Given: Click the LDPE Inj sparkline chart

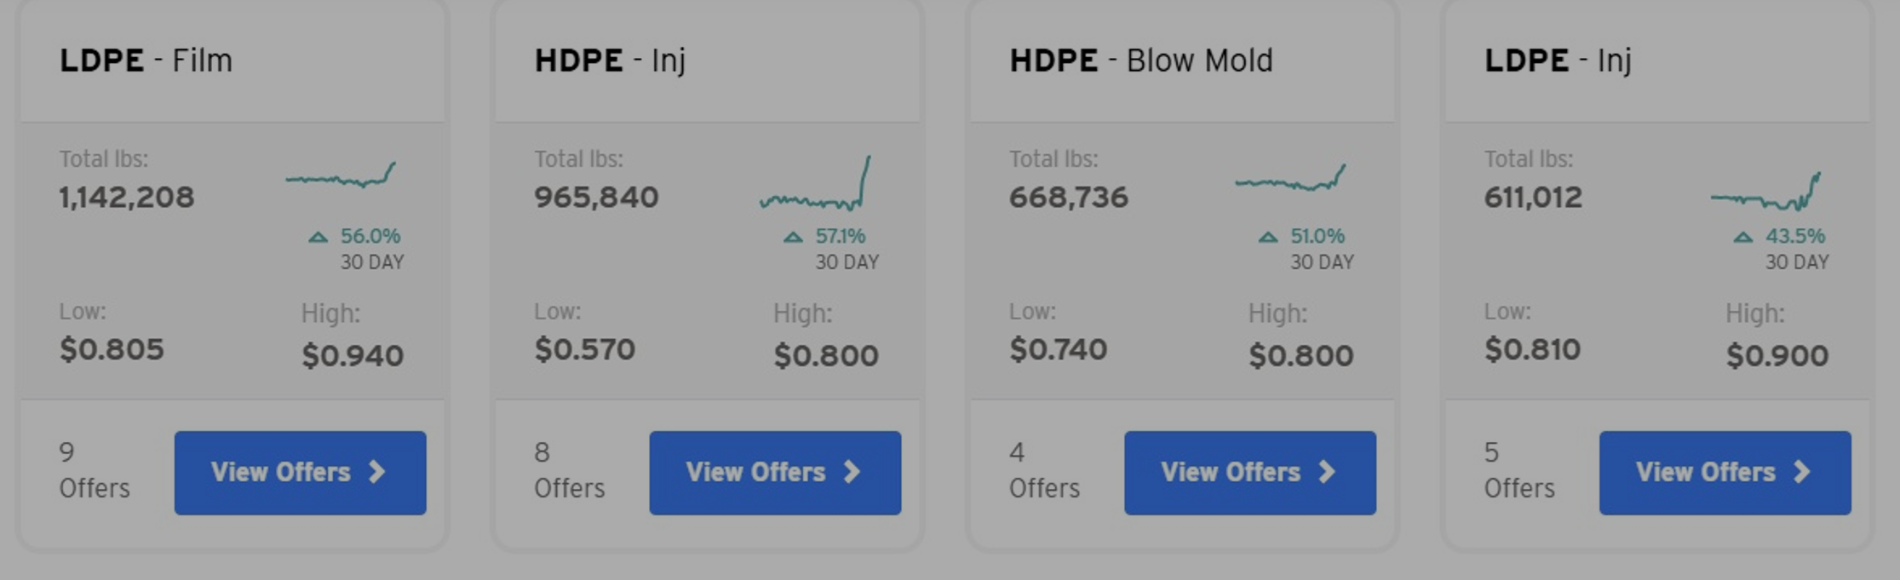Looking at the screenshot, I should 1765,191.
